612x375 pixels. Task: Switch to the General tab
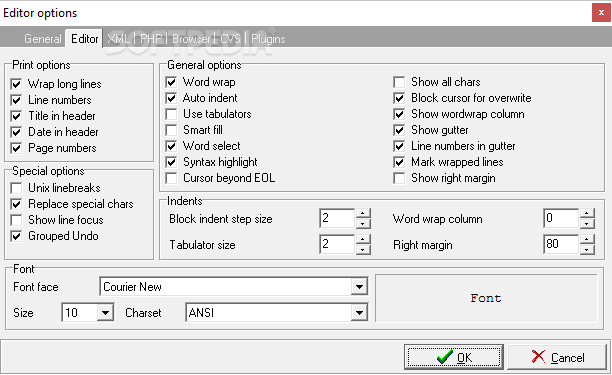43,39
